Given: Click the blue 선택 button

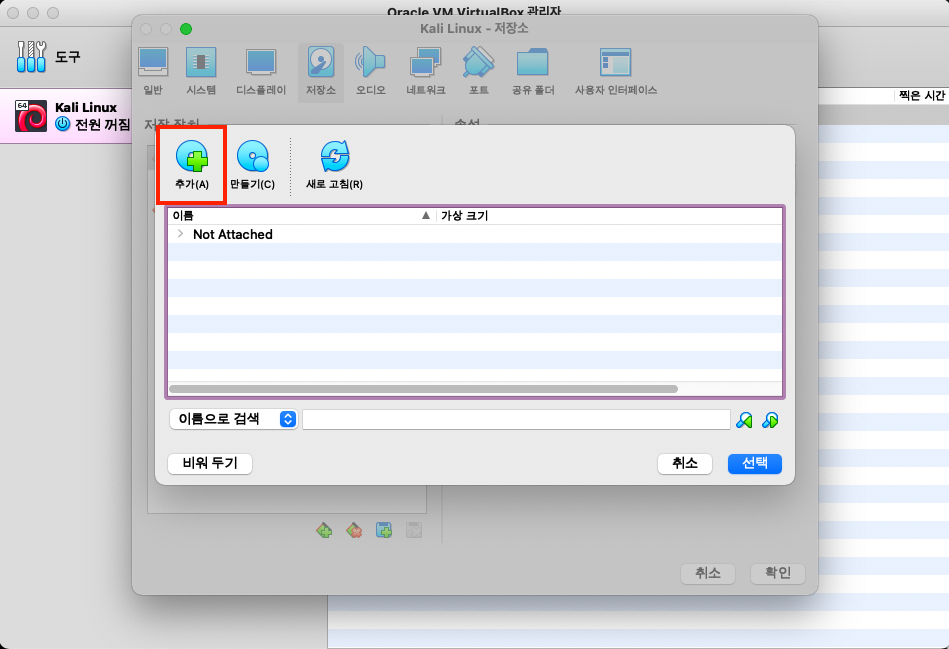Looking at the screenshot, I should pyautogui.click(x=755, y=464).
